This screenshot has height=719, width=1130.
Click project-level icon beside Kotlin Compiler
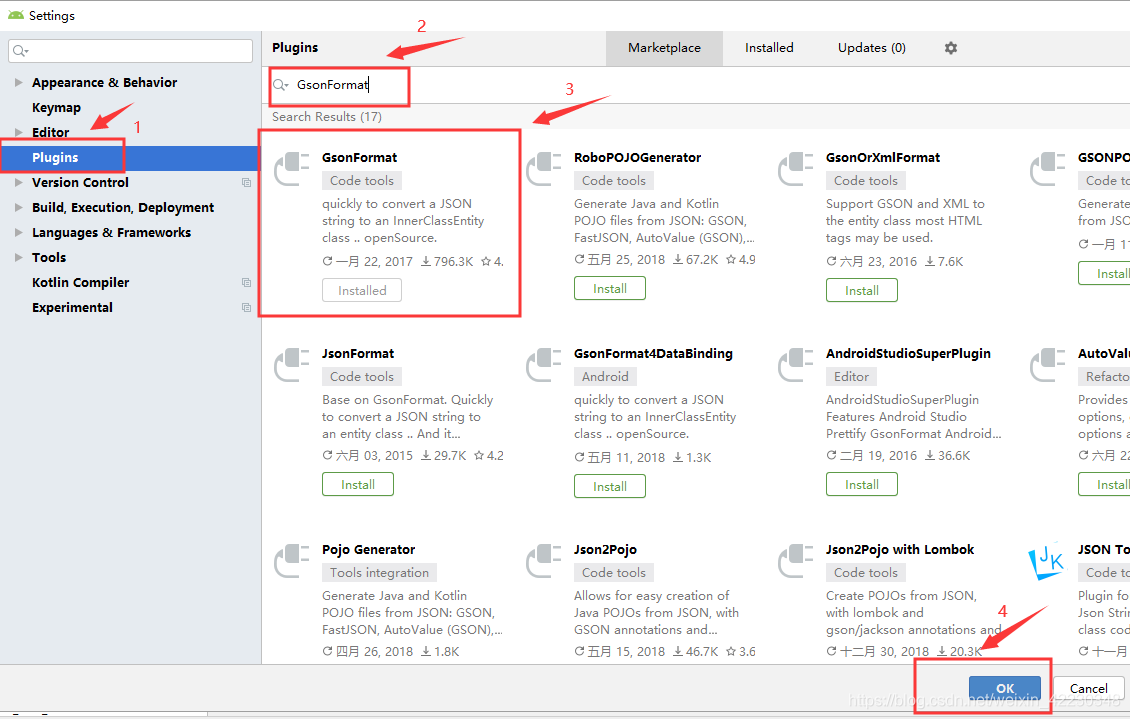(246, 282)
